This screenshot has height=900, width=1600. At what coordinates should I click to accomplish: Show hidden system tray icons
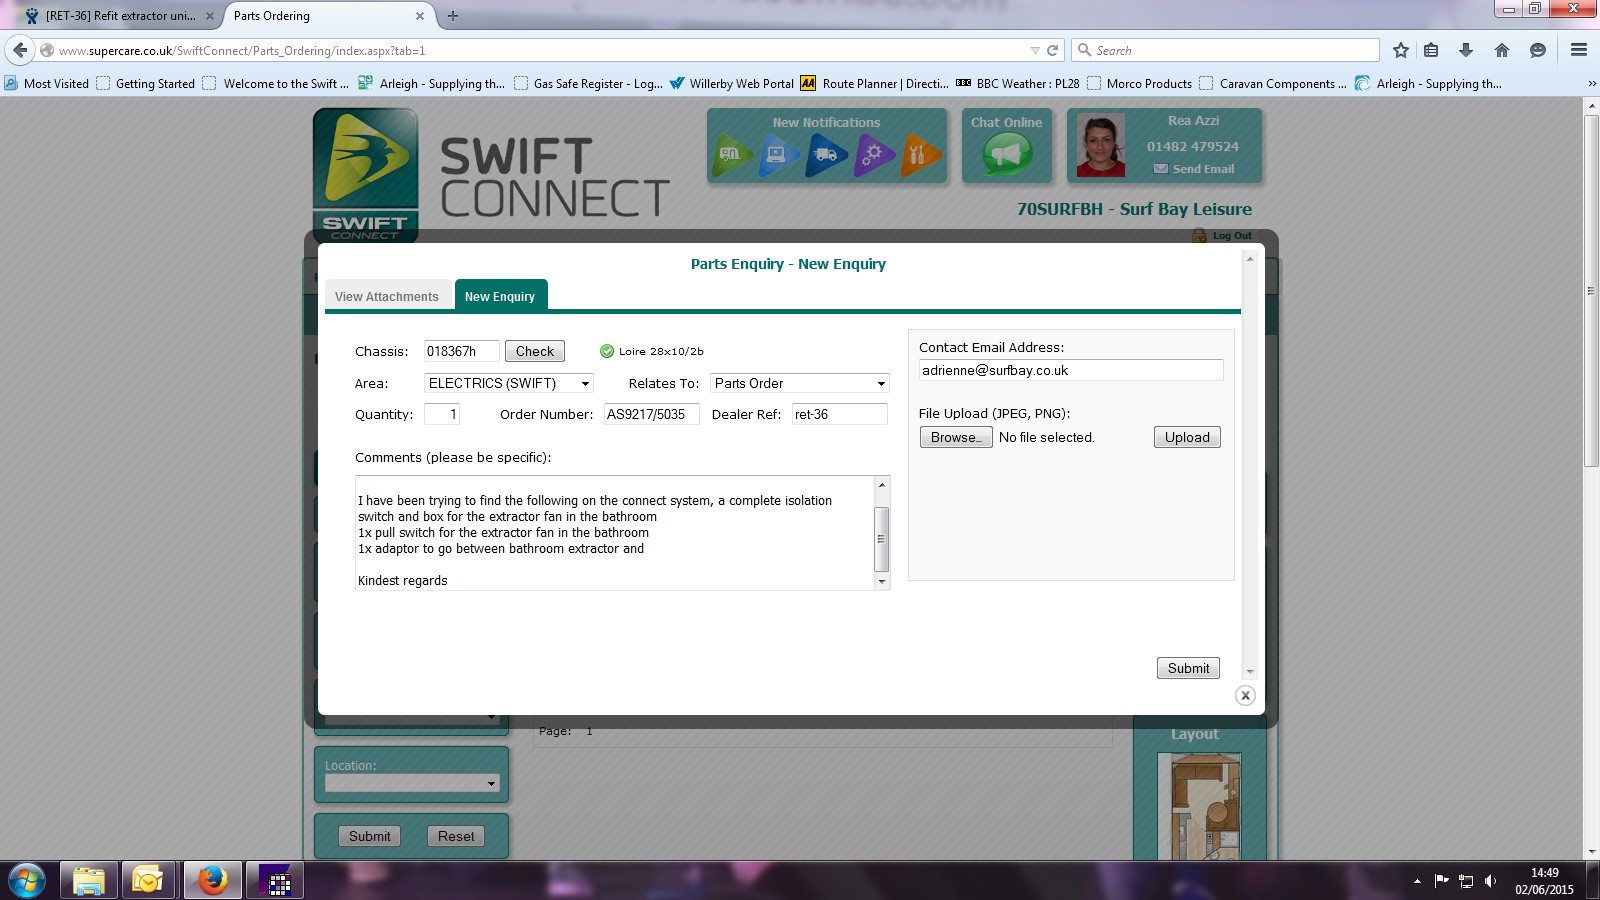pos(1417,881)
